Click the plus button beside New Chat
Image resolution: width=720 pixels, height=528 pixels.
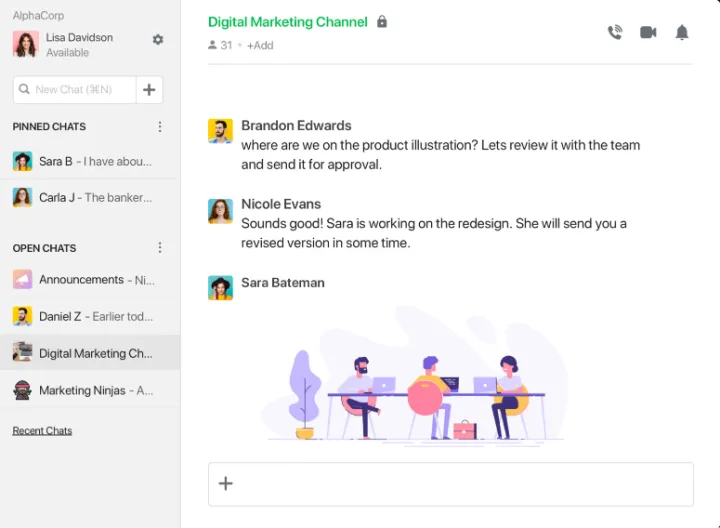click(x=149, y=90)
